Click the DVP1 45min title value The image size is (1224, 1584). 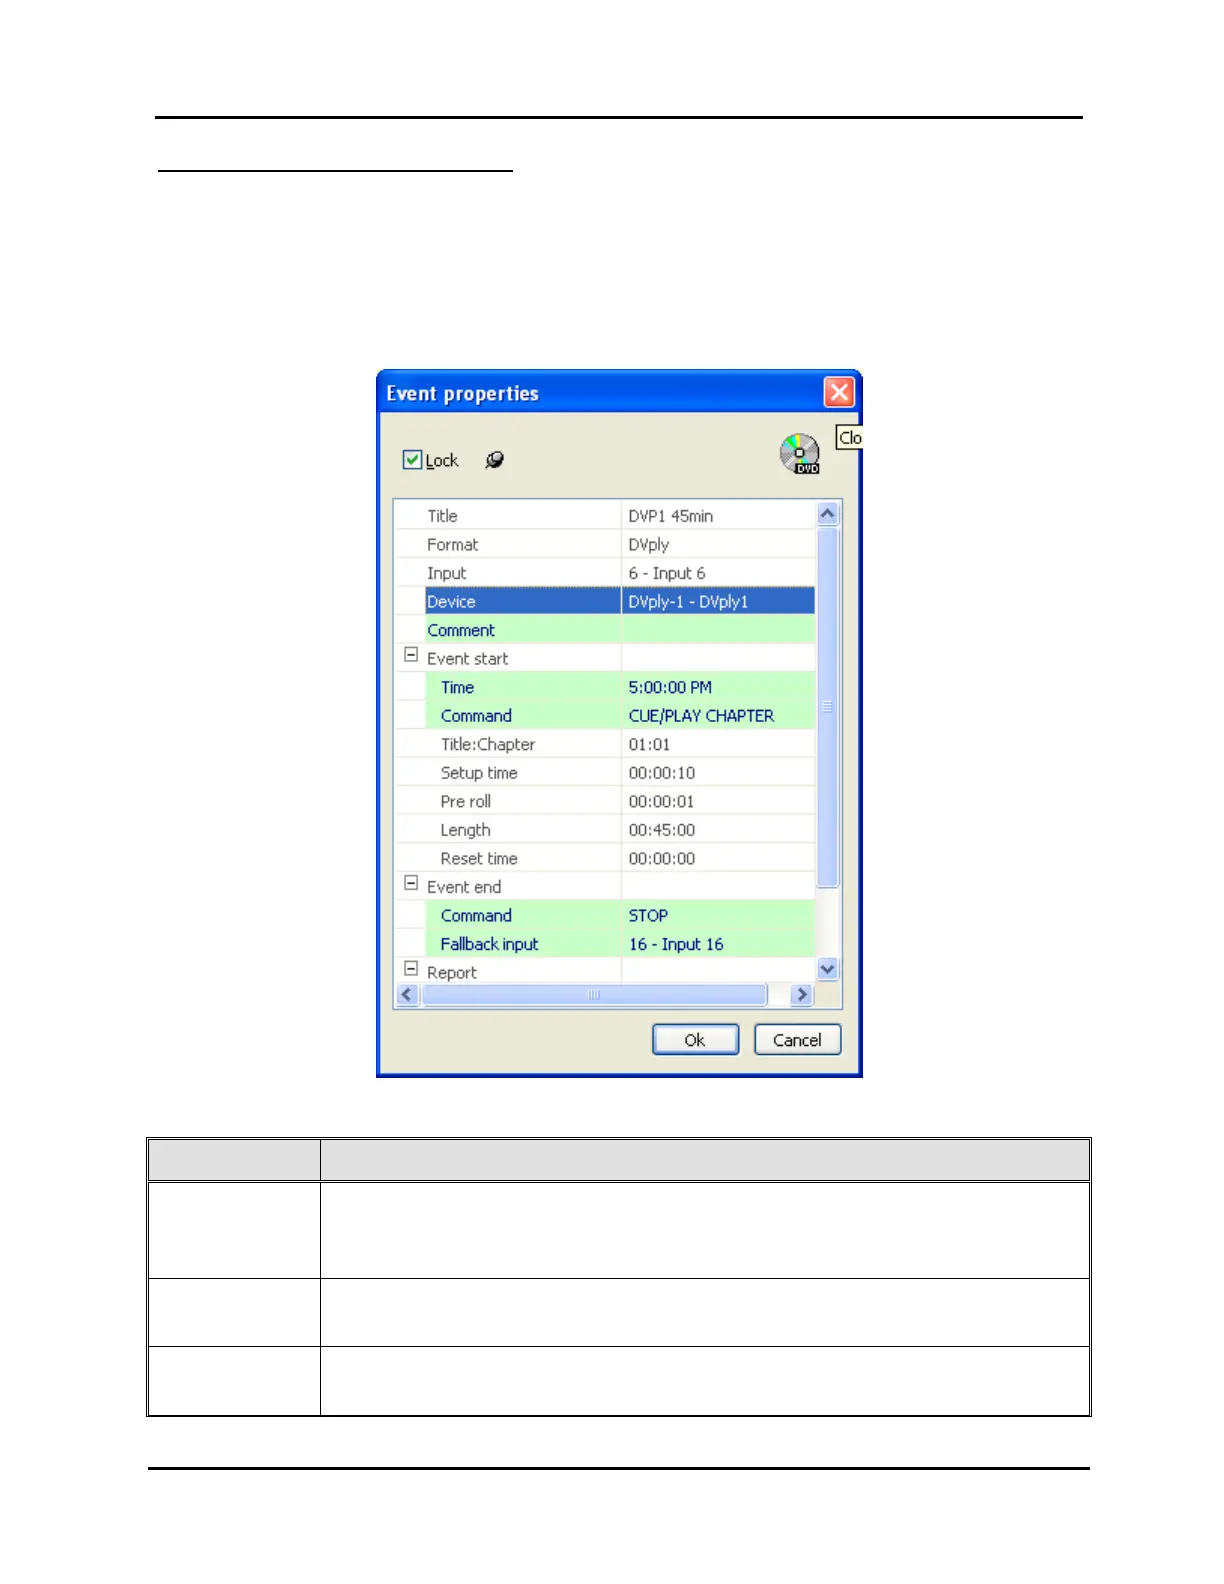pyautogui.click(x=670, y=516)
